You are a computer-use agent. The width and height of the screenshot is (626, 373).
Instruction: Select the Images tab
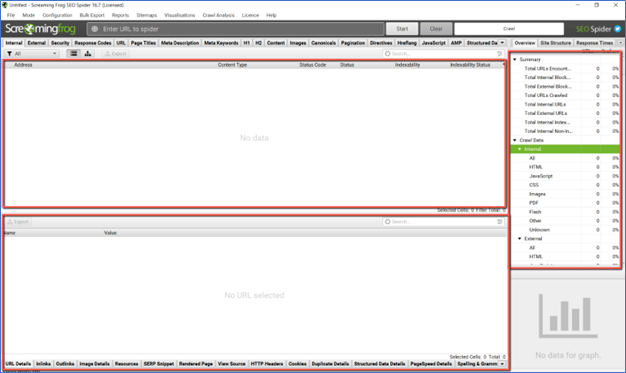pyautogui.click(x=298, y=43)
